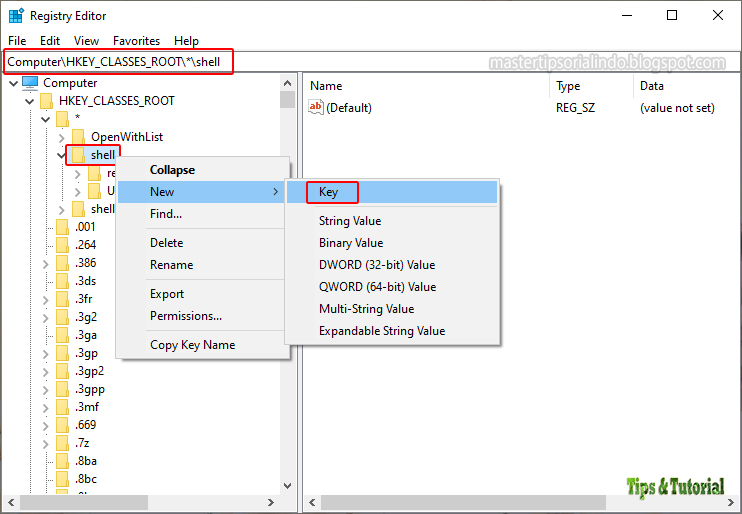
Task: Open the Help menu
Action: click(x=186, y=41)
